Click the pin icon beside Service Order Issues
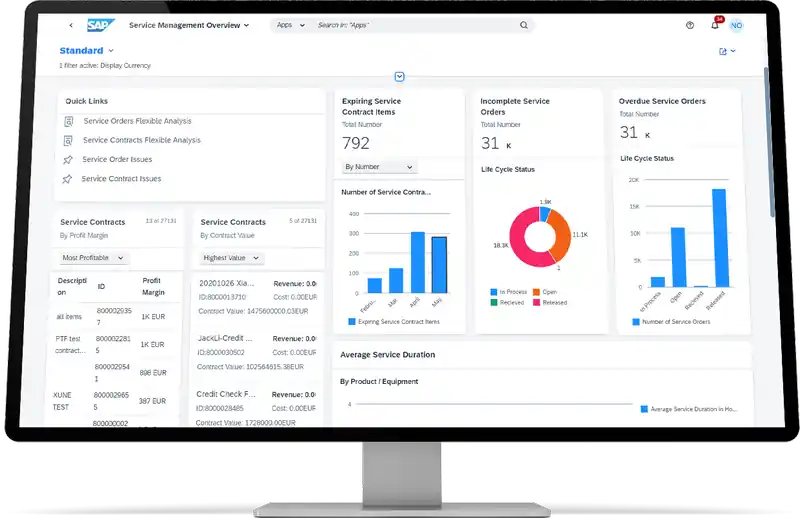800x518 pixels. [x=68, y=160]
